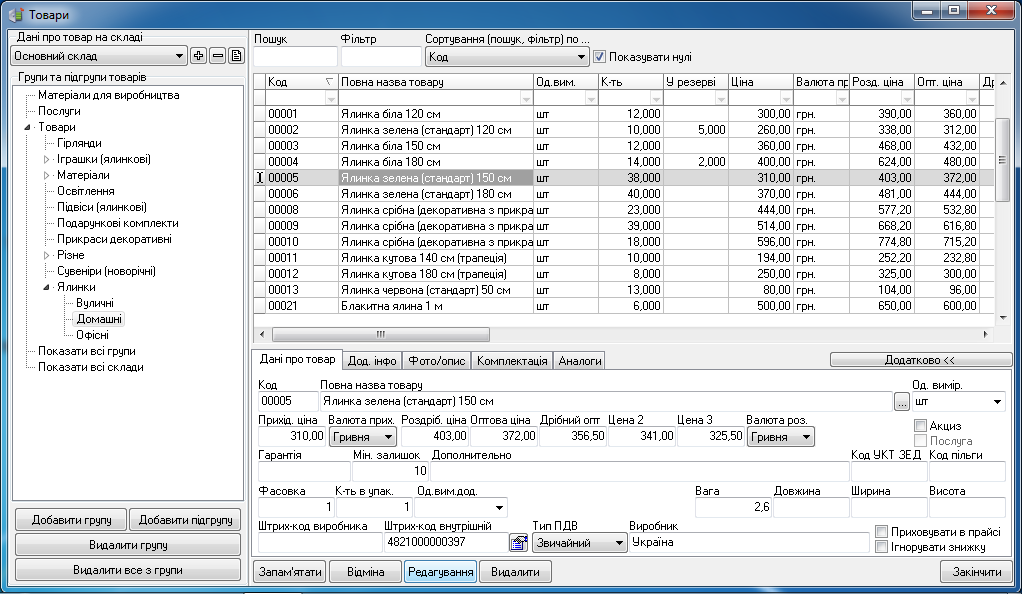Click the internal barcode generate icon
Image resolution: width=1022 pixels, height=594 pixels.
click(518, 543)
